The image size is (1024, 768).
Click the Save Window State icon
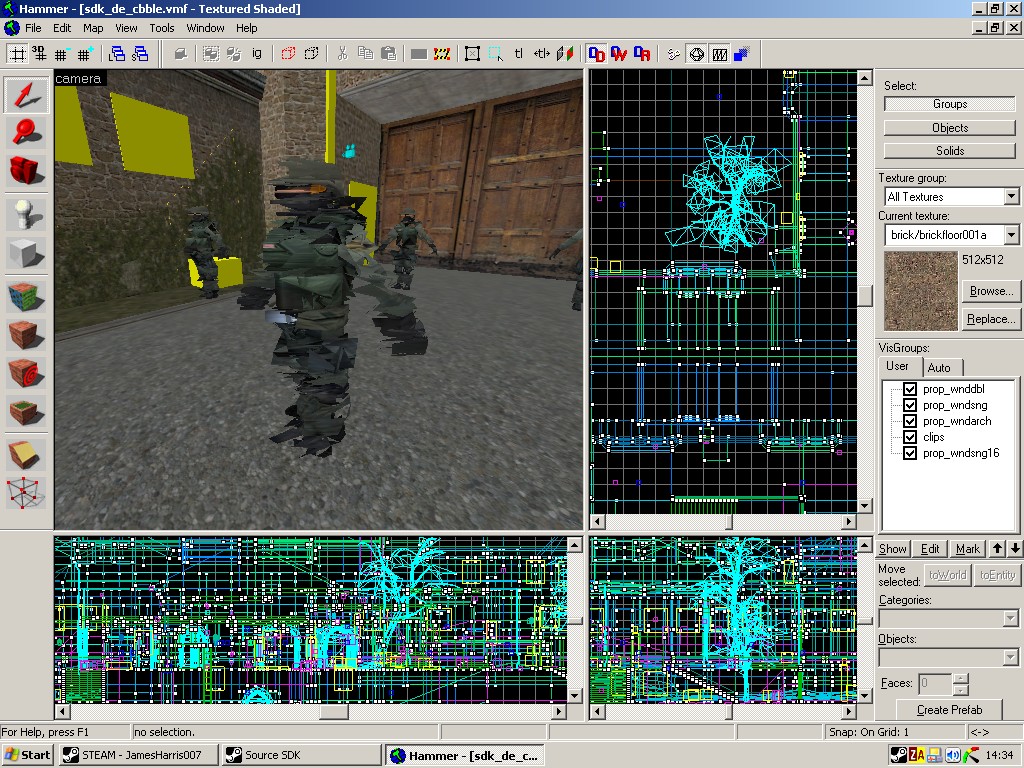140,54
